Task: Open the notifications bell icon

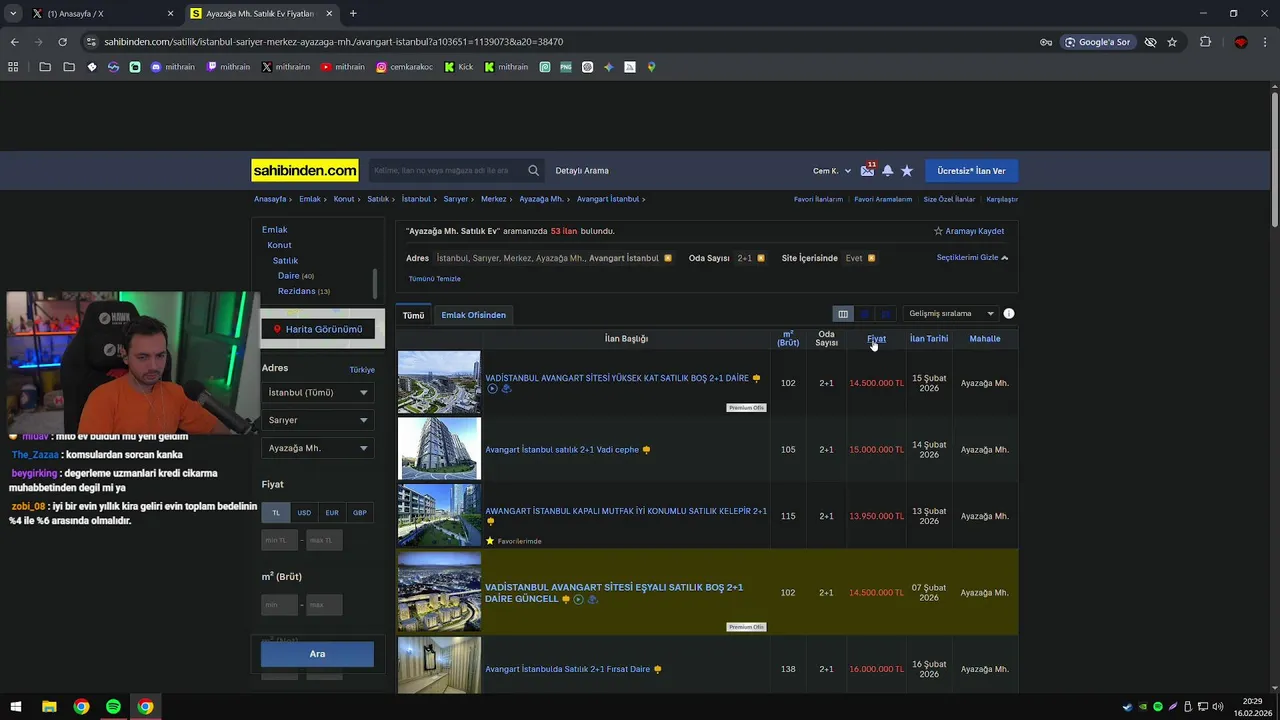Action: (887, 171)
